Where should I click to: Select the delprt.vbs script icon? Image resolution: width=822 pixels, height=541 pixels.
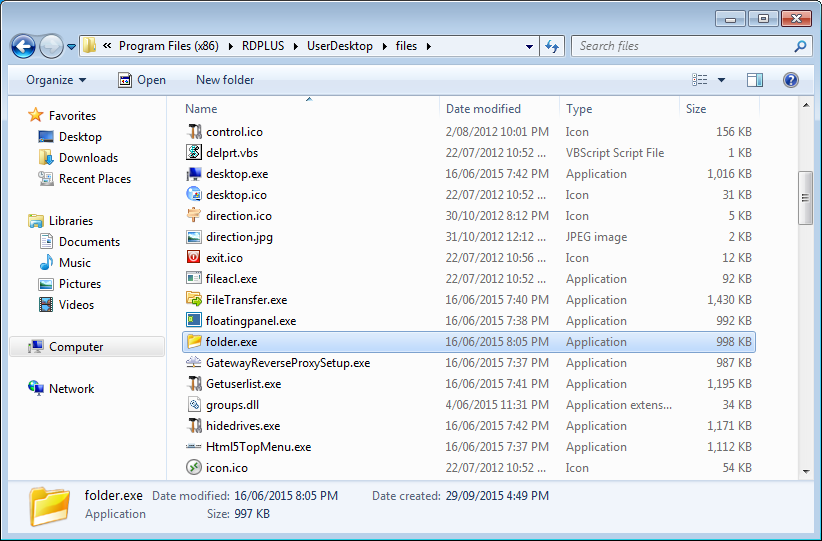click(194, 153)
